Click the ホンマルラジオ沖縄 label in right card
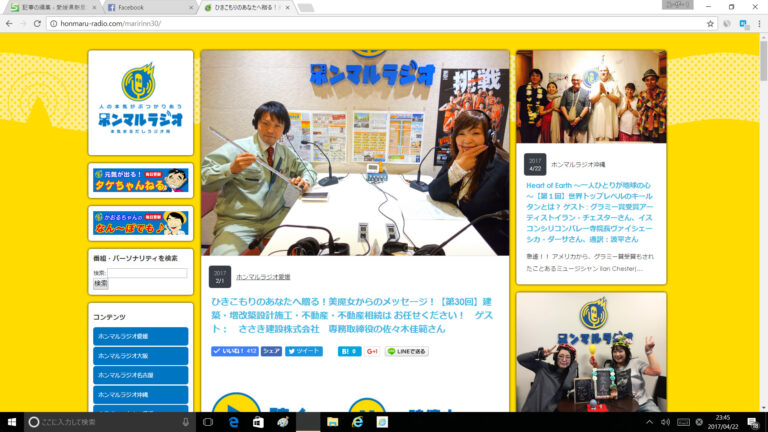The height and width of the screenshot is (432, 768). 578,165
